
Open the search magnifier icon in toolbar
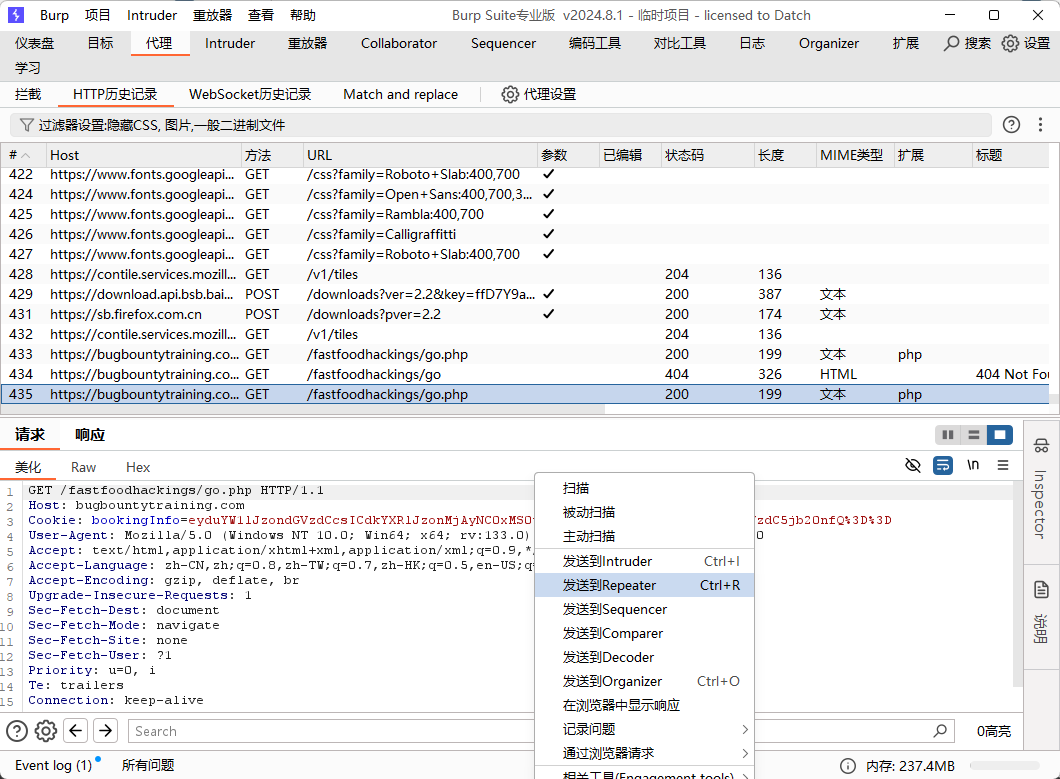pyautogui.click(x=951, y=43)
